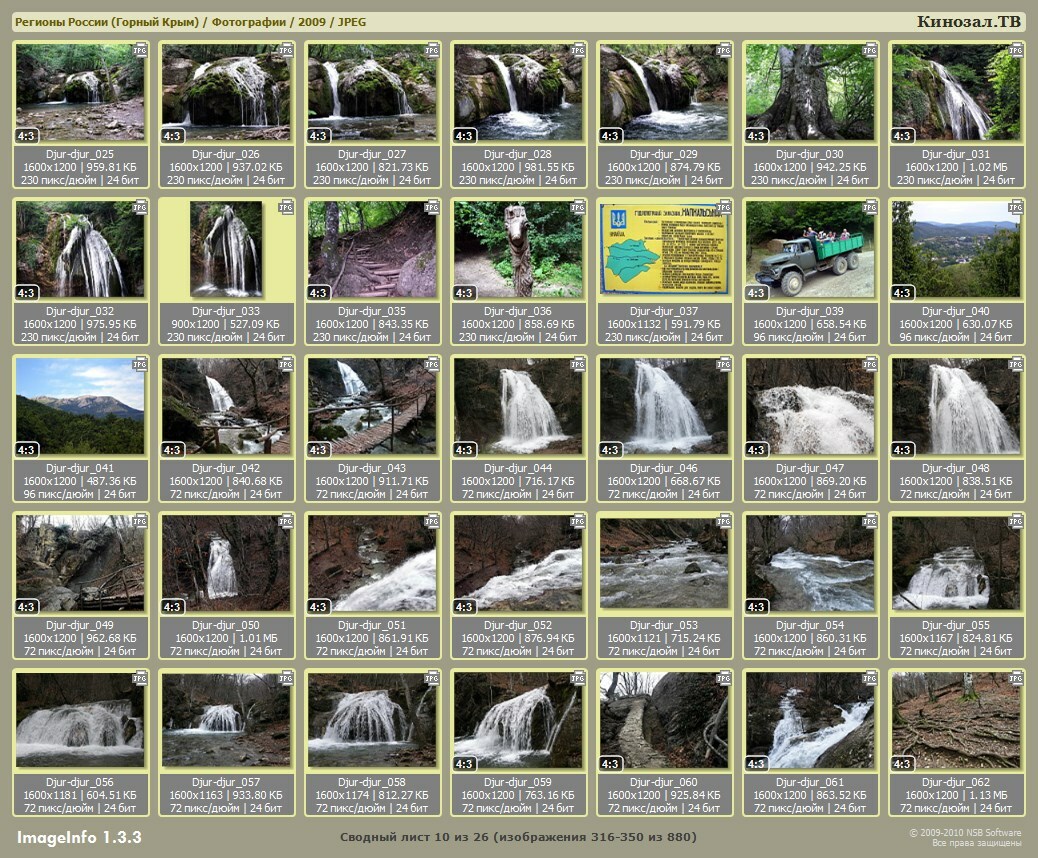Click the ImageInfo 1.3.3 label

pos(79,837)
